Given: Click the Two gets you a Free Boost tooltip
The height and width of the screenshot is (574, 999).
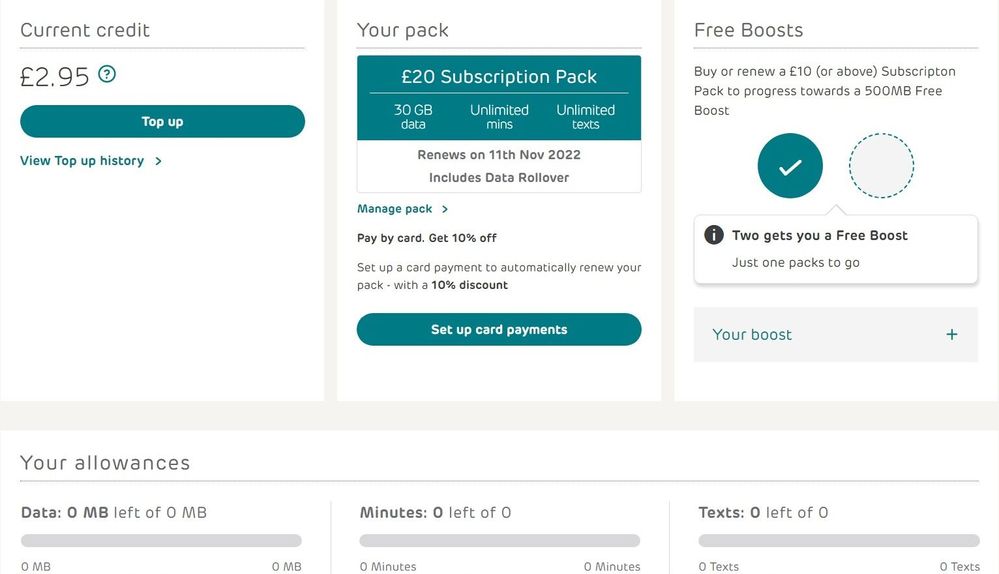Looking at the screenshot, I should click(x=835, y=249).
